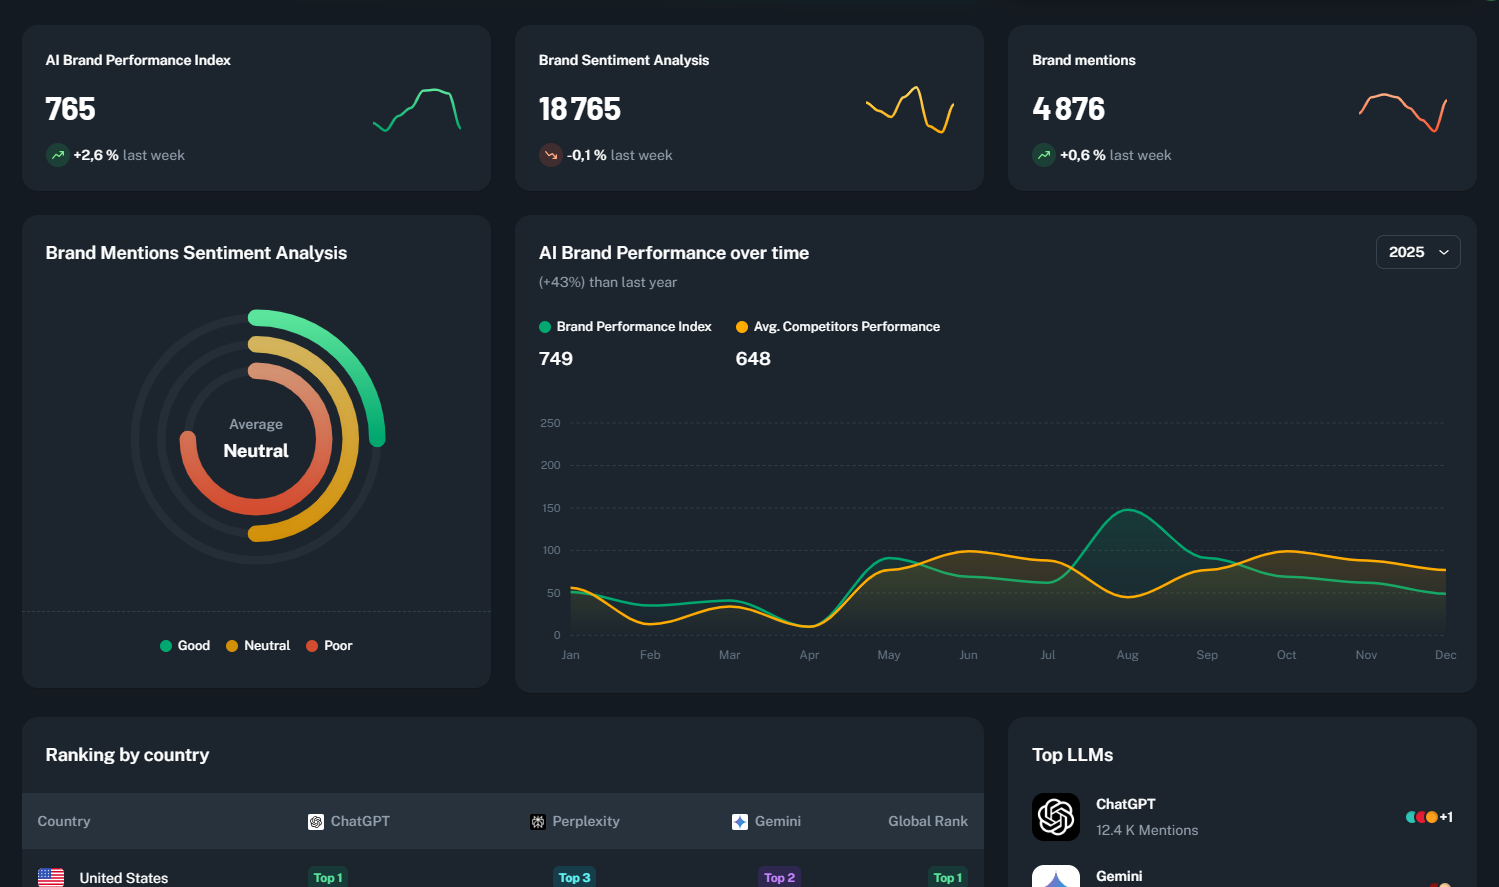Toggle the Good sentiment legend item

[185, 646]
